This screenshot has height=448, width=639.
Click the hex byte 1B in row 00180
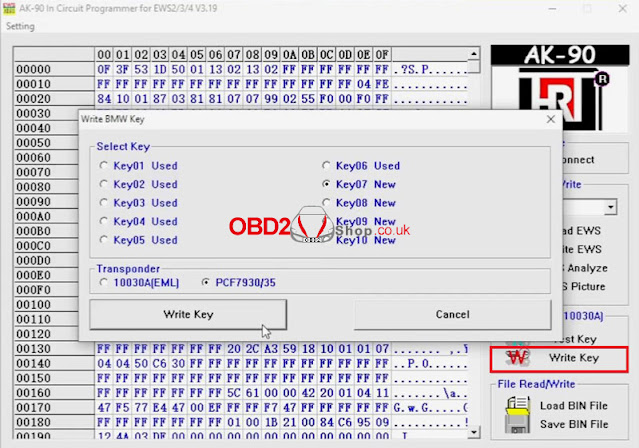(271, 422)
